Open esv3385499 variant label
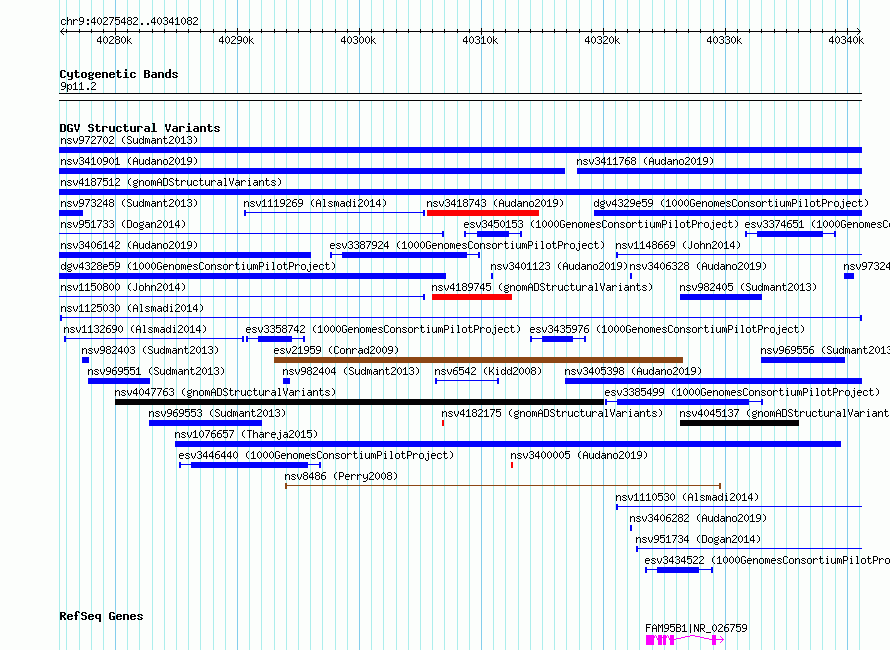The height and width of the screenshot is (650, 890). coord(742,392)
